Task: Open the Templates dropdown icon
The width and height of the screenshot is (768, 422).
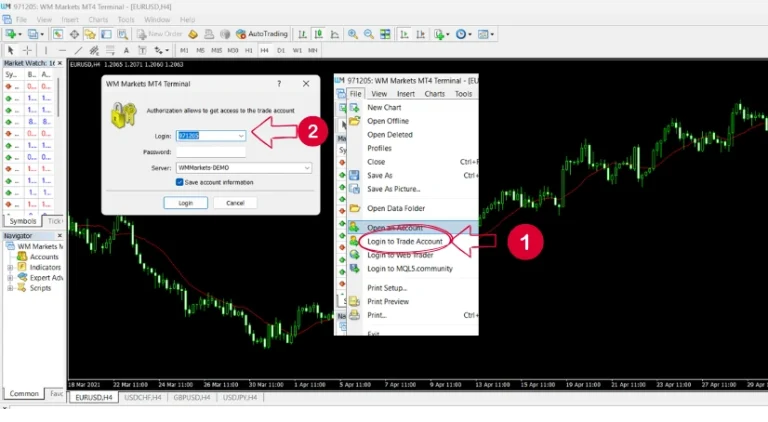Action: tap(485, 34)
